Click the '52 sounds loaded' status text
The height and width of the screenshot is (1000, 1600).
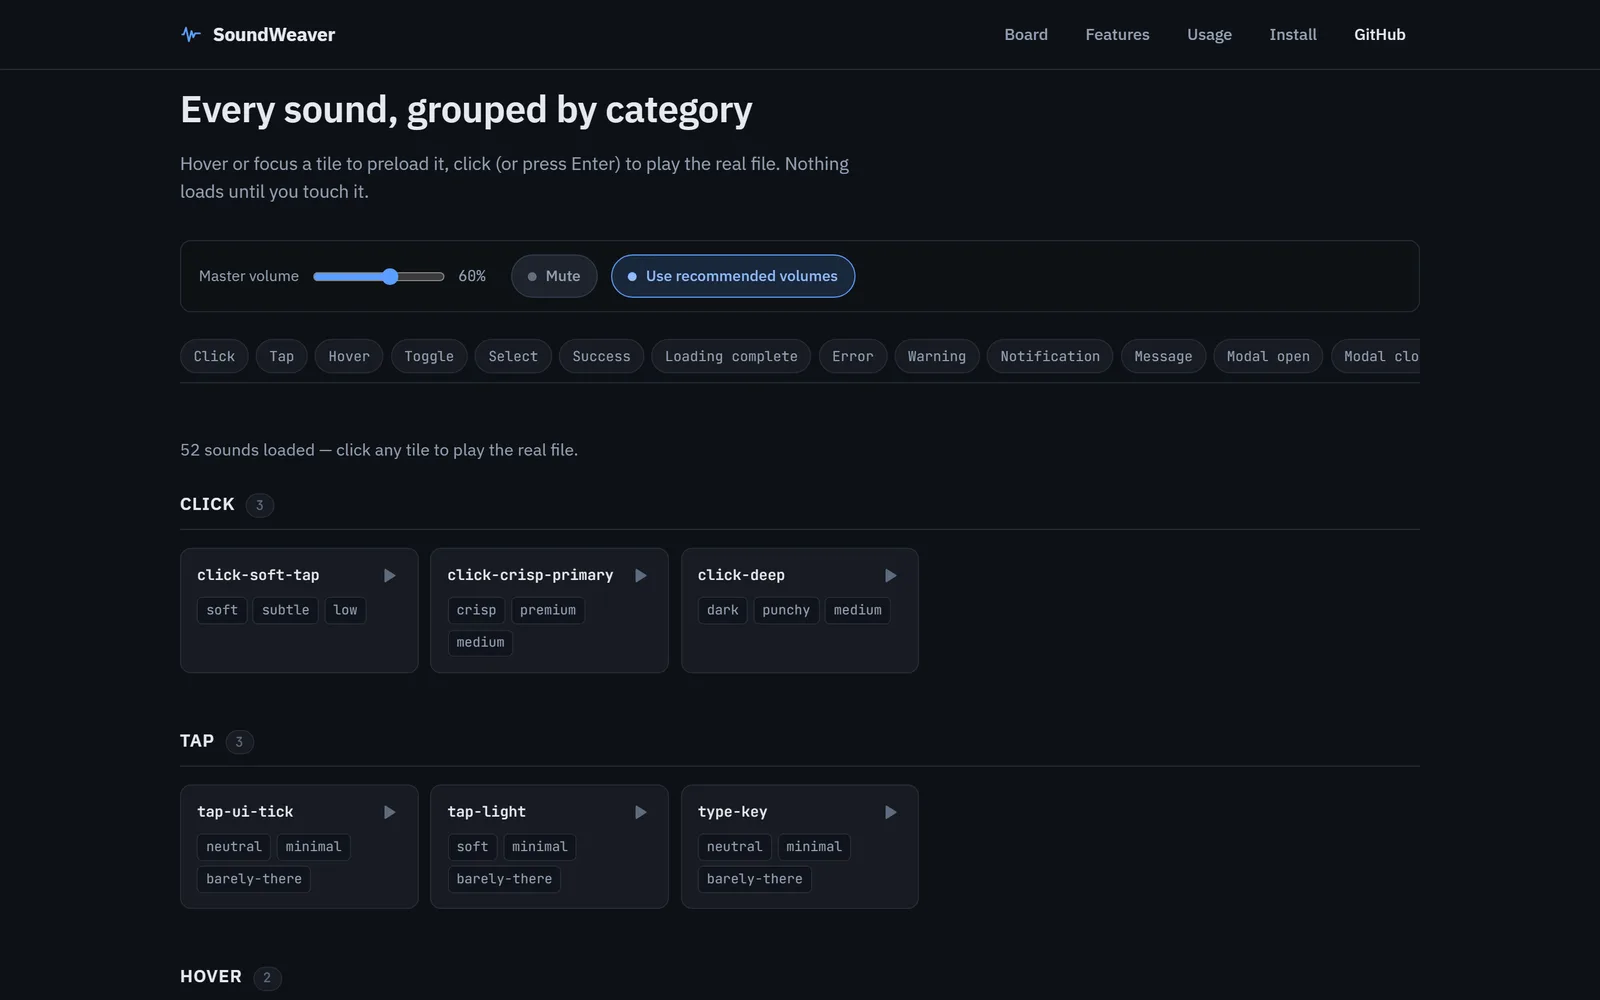379,451
